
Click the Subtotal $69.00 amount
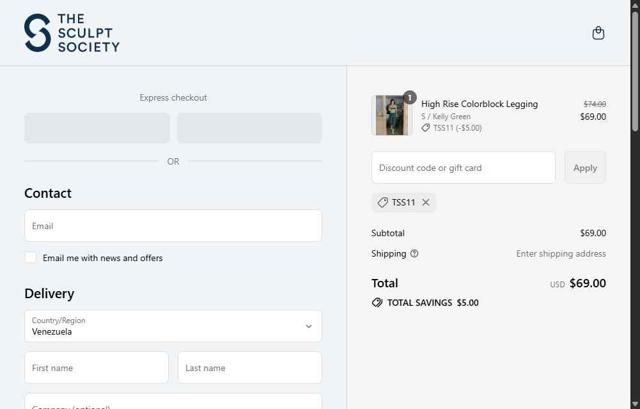(x=593, y=233)
